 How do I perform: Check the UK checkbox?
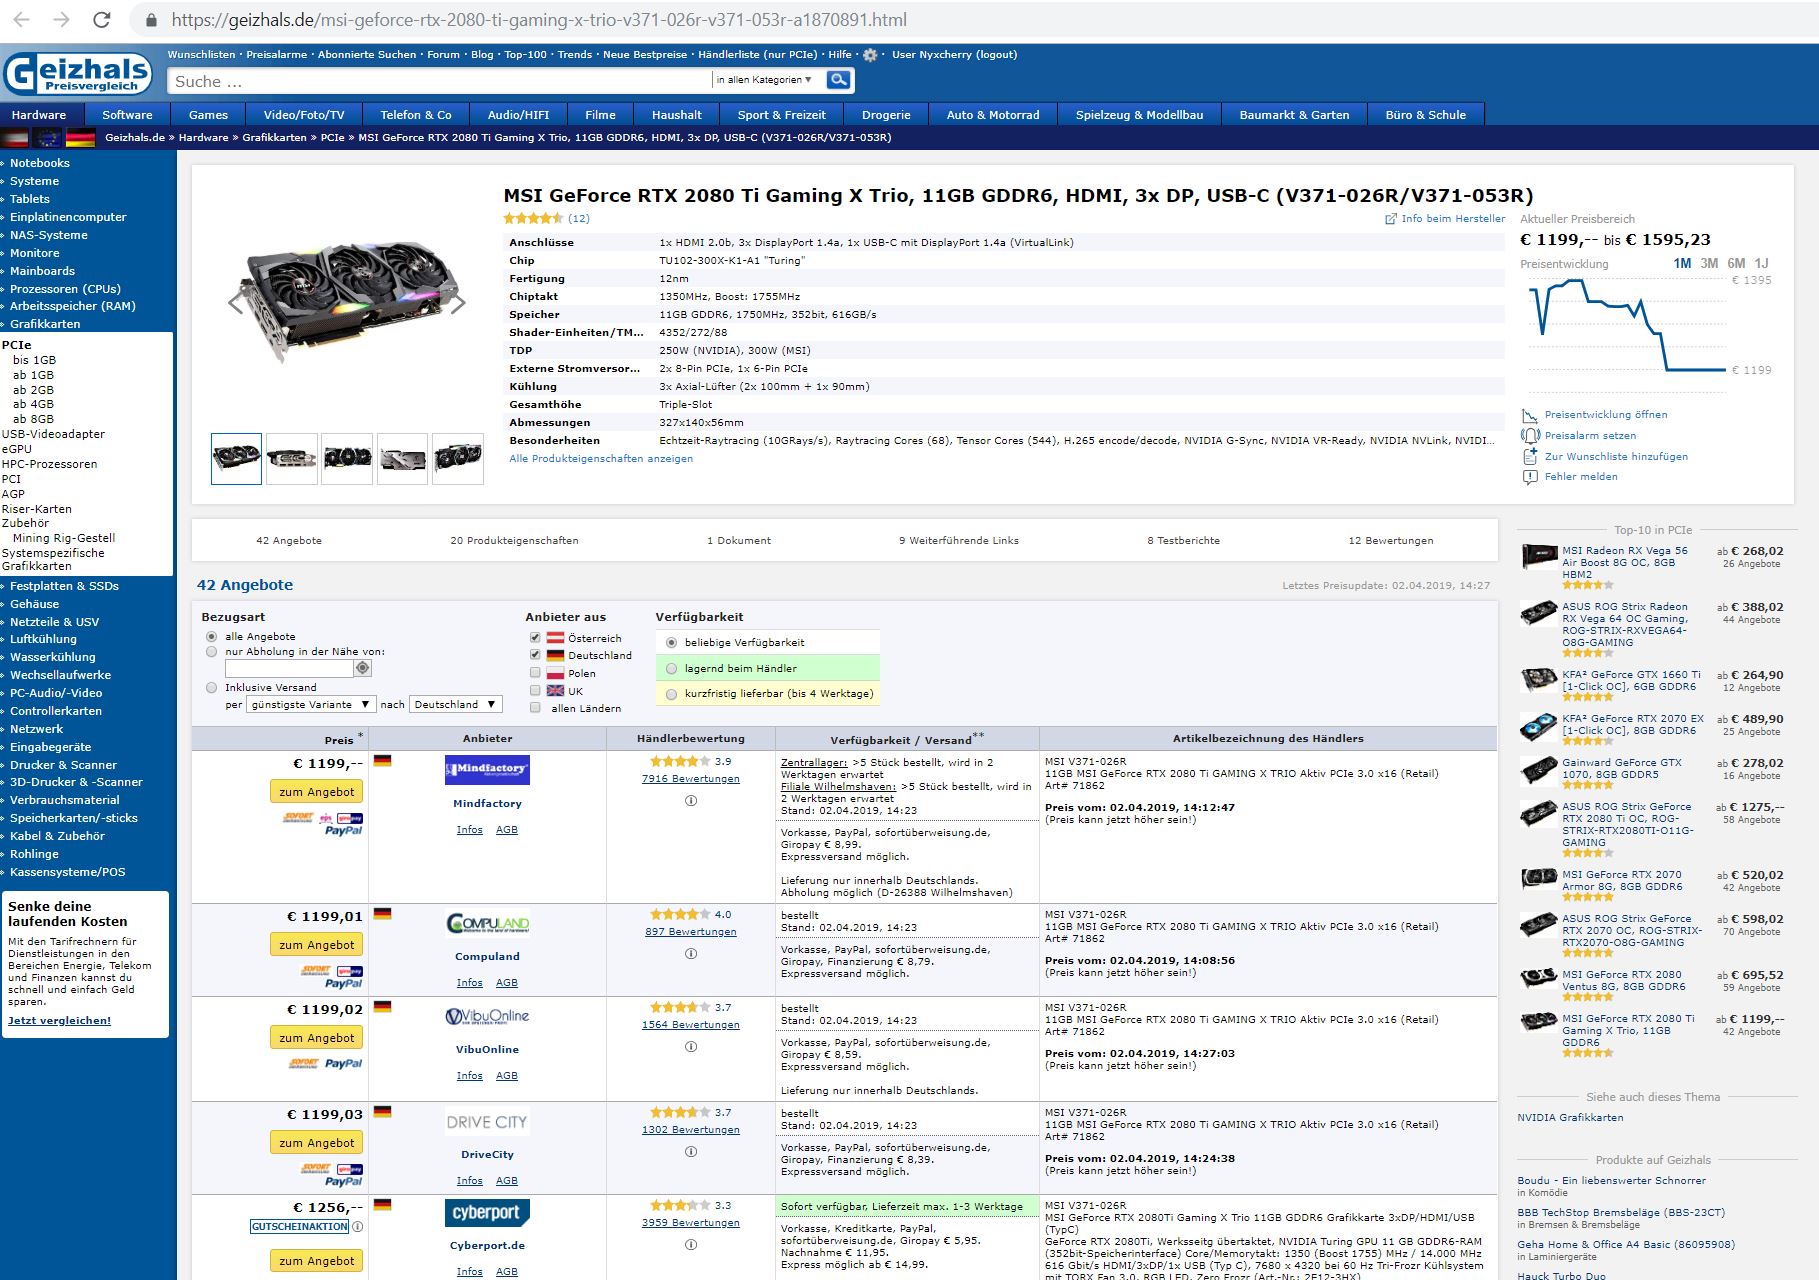535,691
